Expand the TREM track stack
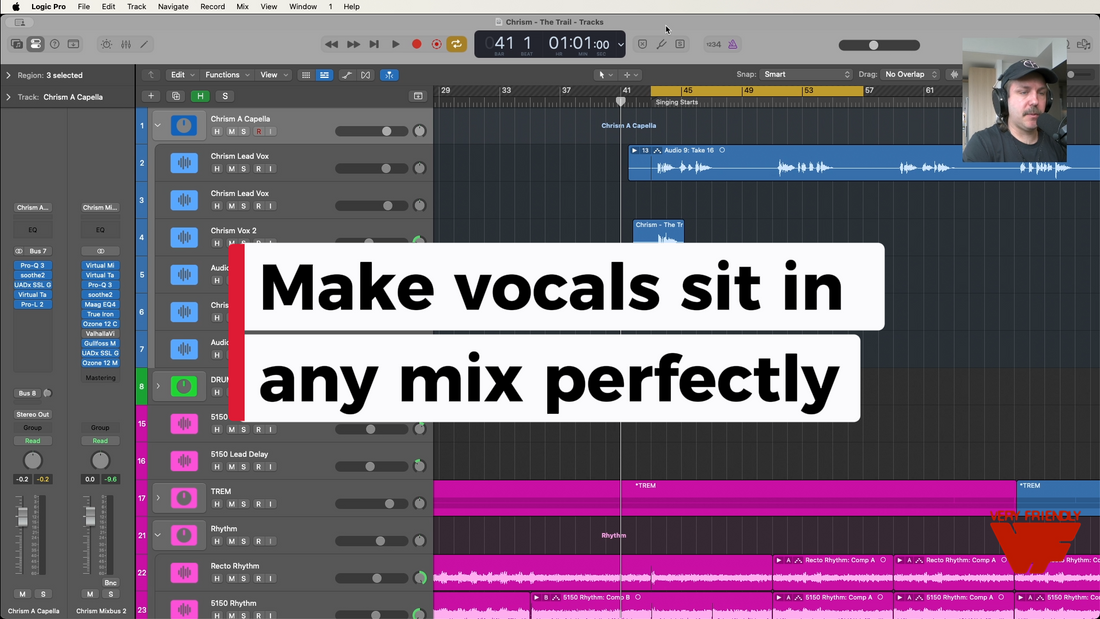Screen dimensions: 1100x619 (x=158, y=498)
